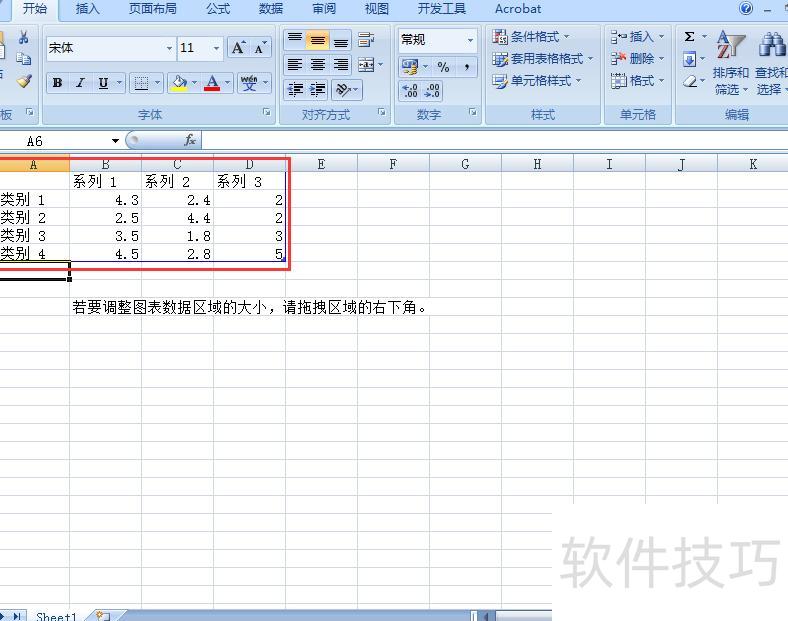The height and width of the screenshot is (621, 788).
Task: Switch to 页面布局 Page Layout tab
Action: pos(153,9)
